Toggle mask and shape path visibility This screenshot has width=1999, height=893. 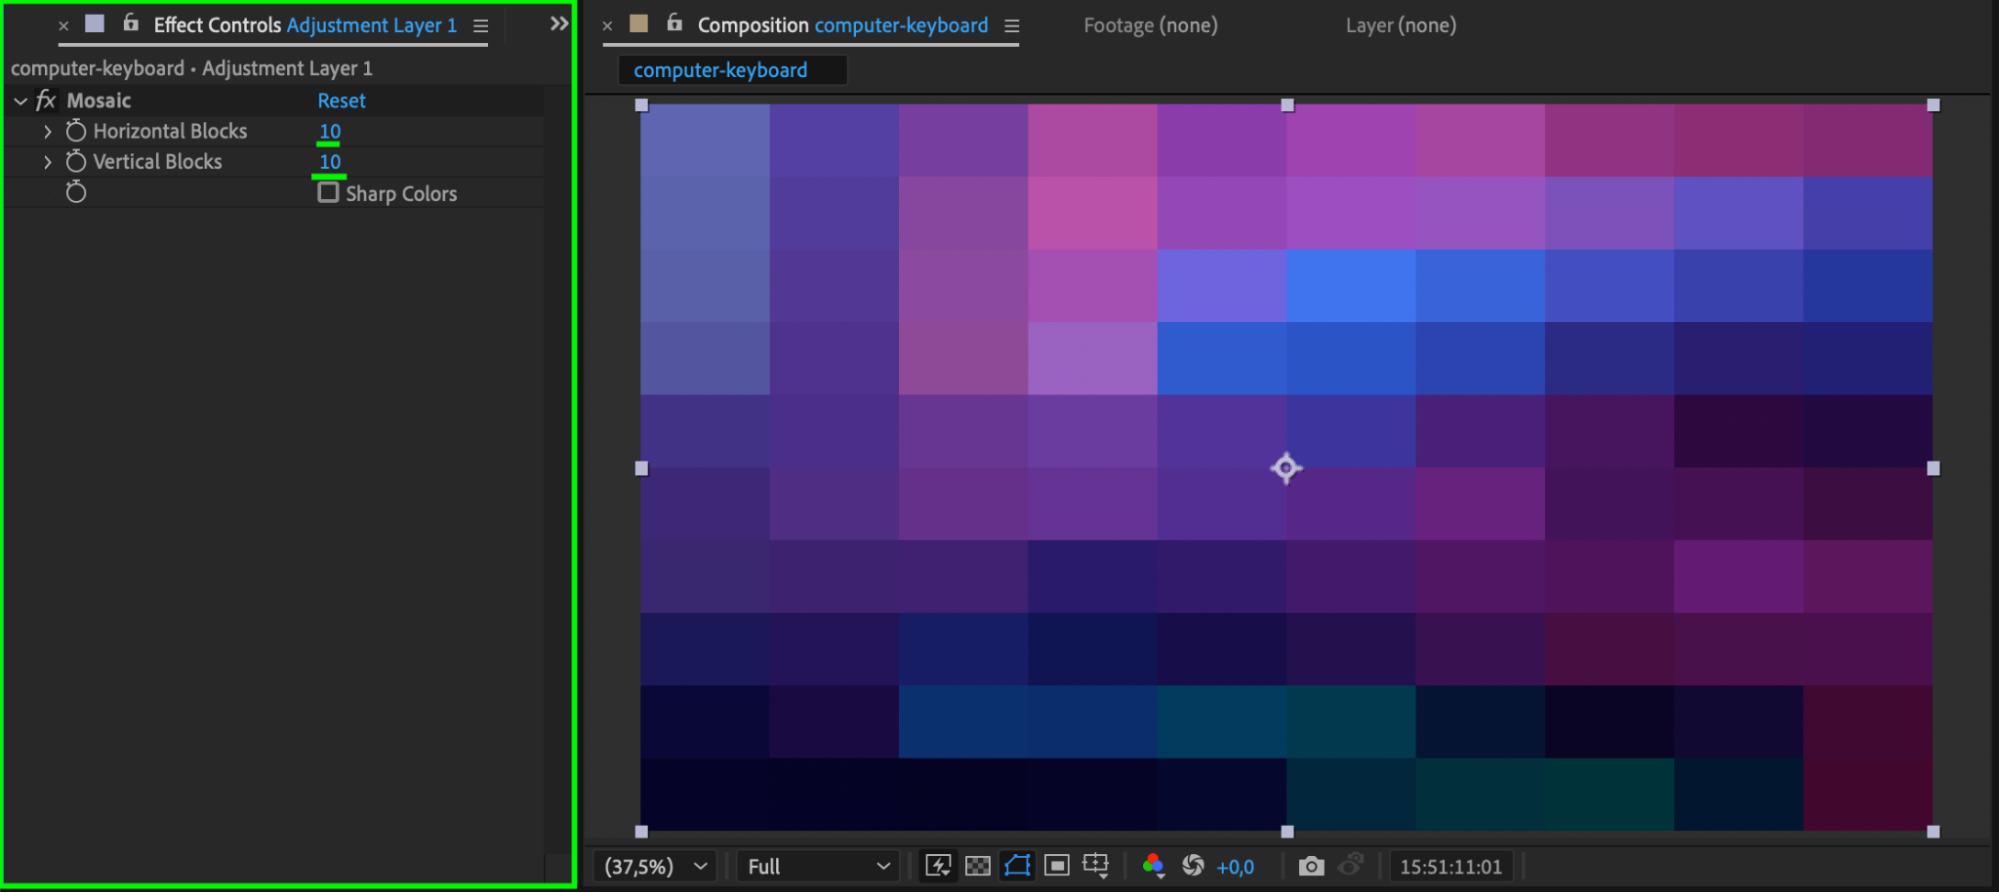(1017, 866)
